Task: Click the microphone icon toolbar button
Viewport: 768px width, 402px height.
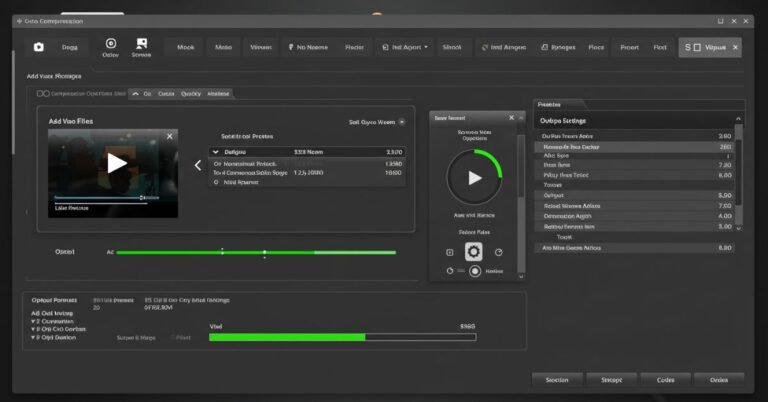Action: tap(291, 47)
